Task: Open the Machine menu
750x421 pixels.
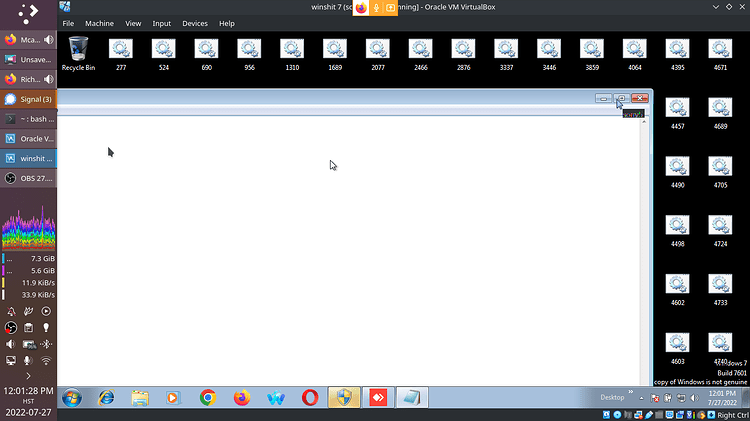Action: pos(99,23)
